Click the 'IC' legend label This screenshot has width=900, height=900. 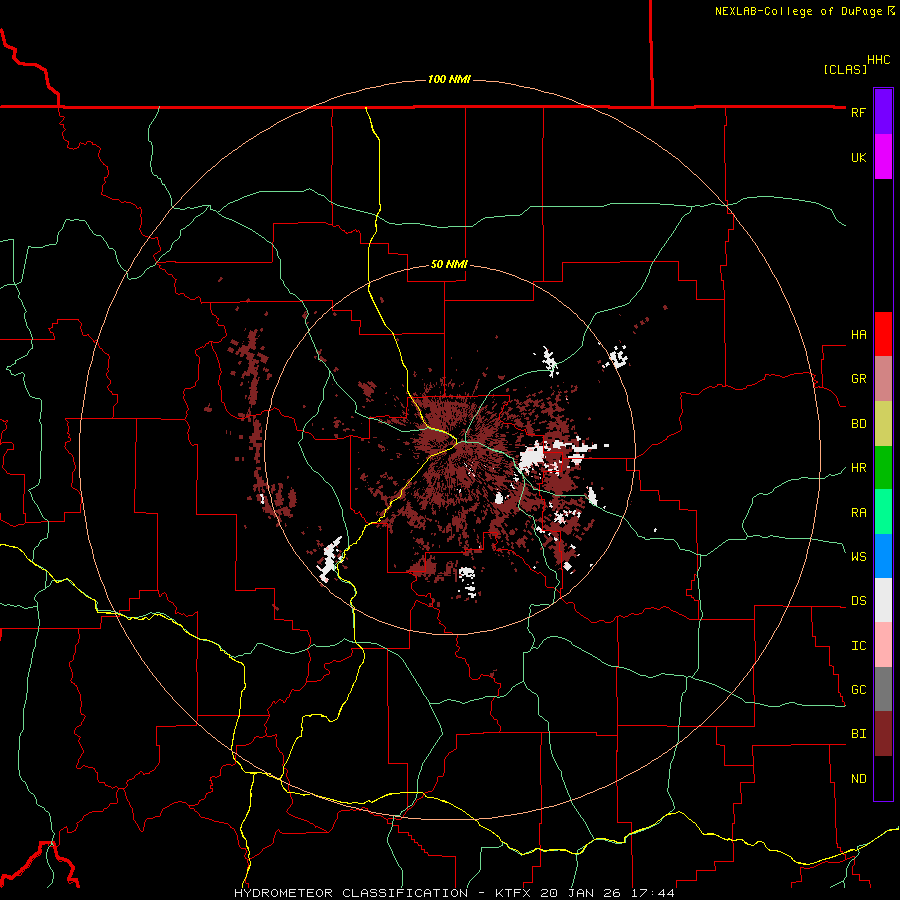click(858, 646)
